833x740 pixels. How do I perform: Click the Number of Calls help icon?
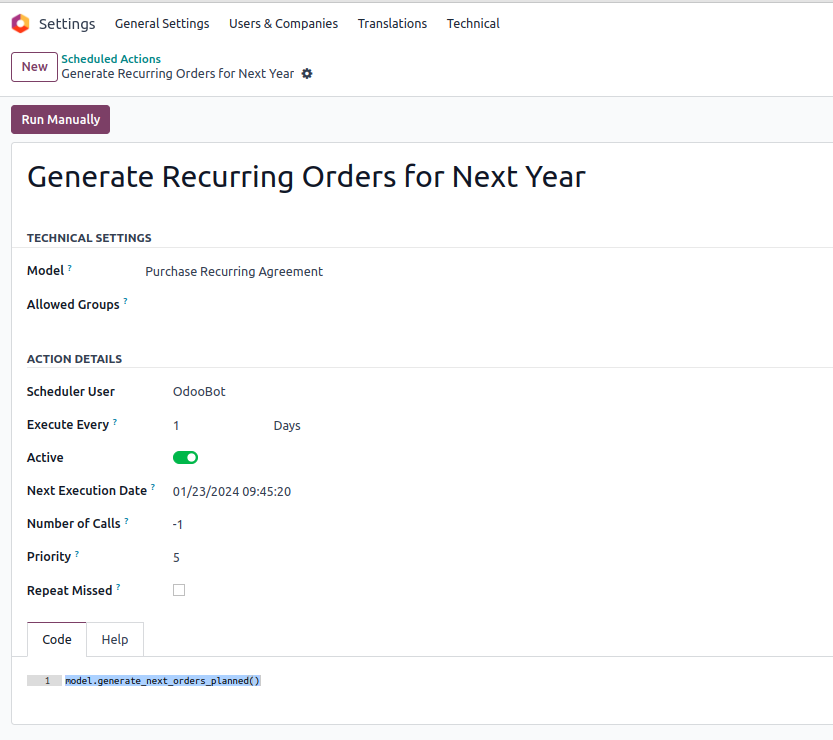click(127, 520)
